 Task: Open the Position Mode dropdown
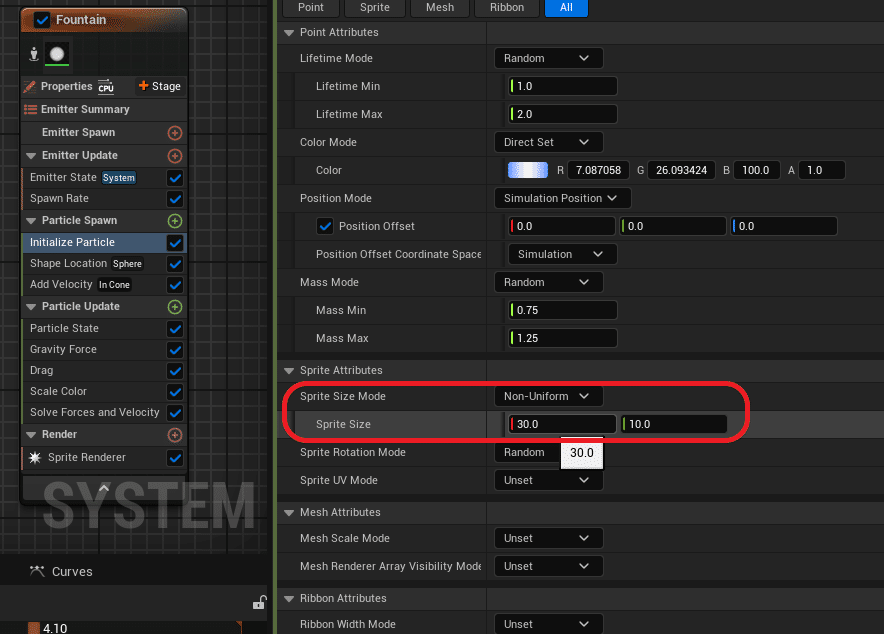tap(563, 198)
